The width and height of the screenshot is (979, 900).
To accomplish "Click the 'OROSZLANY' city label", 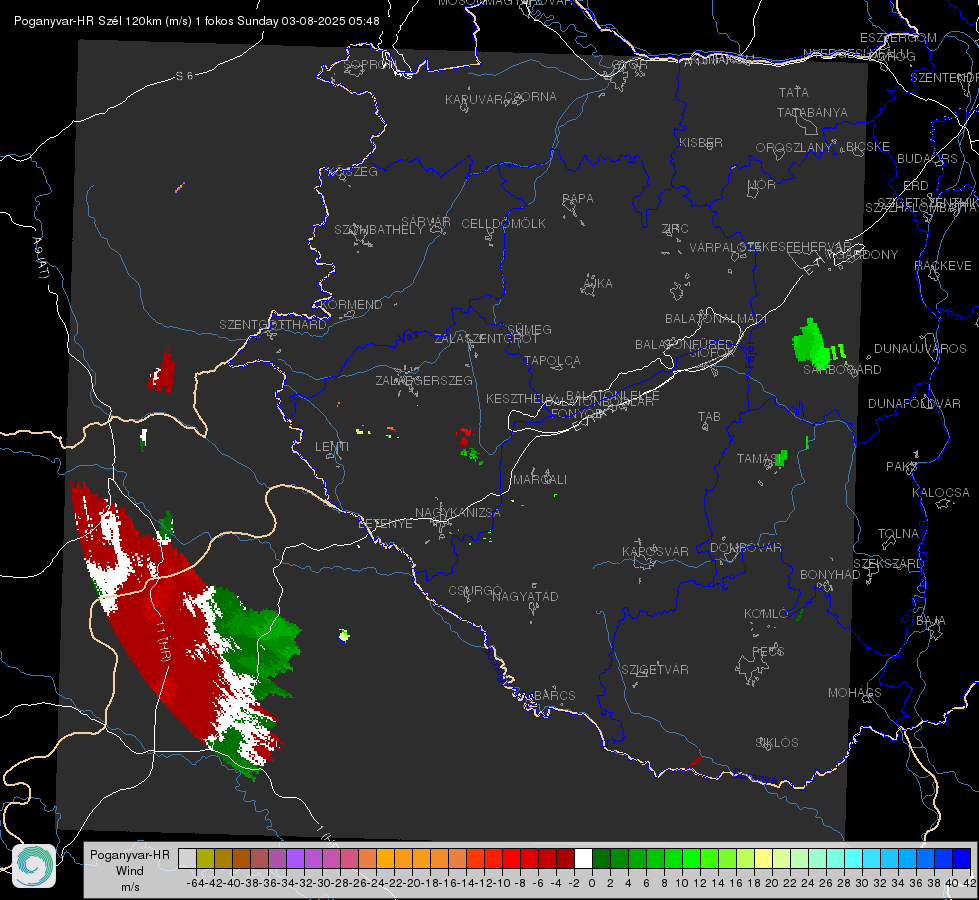I will (794, 148).
